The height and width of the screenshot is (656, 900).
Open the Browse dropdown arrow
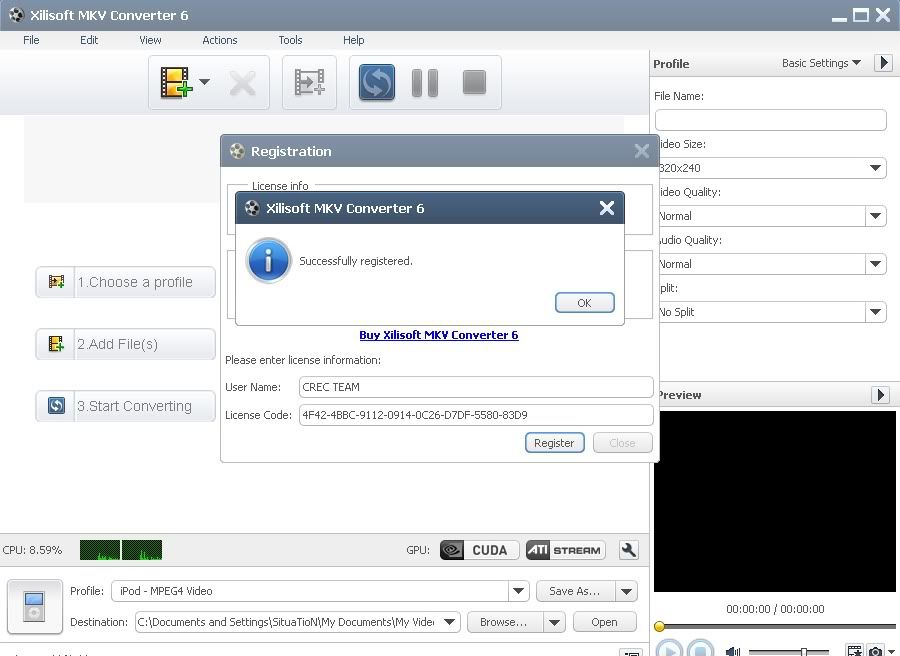(x=554, y=622)
